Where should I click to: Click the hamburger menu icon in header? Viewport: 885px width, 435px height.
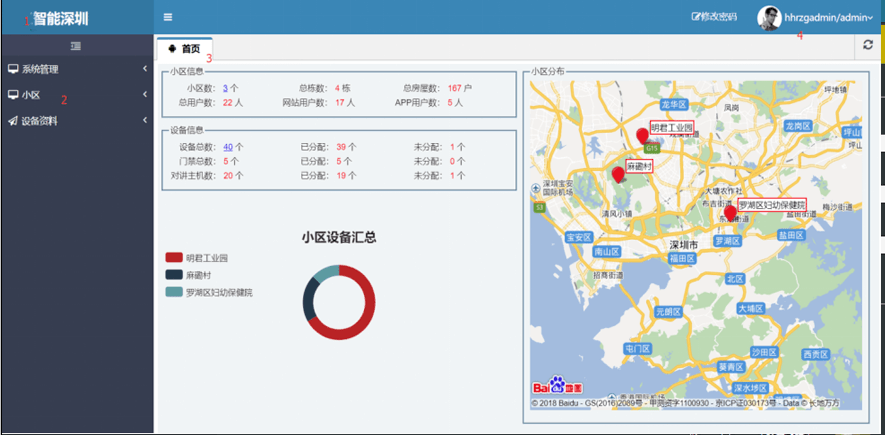168,17
